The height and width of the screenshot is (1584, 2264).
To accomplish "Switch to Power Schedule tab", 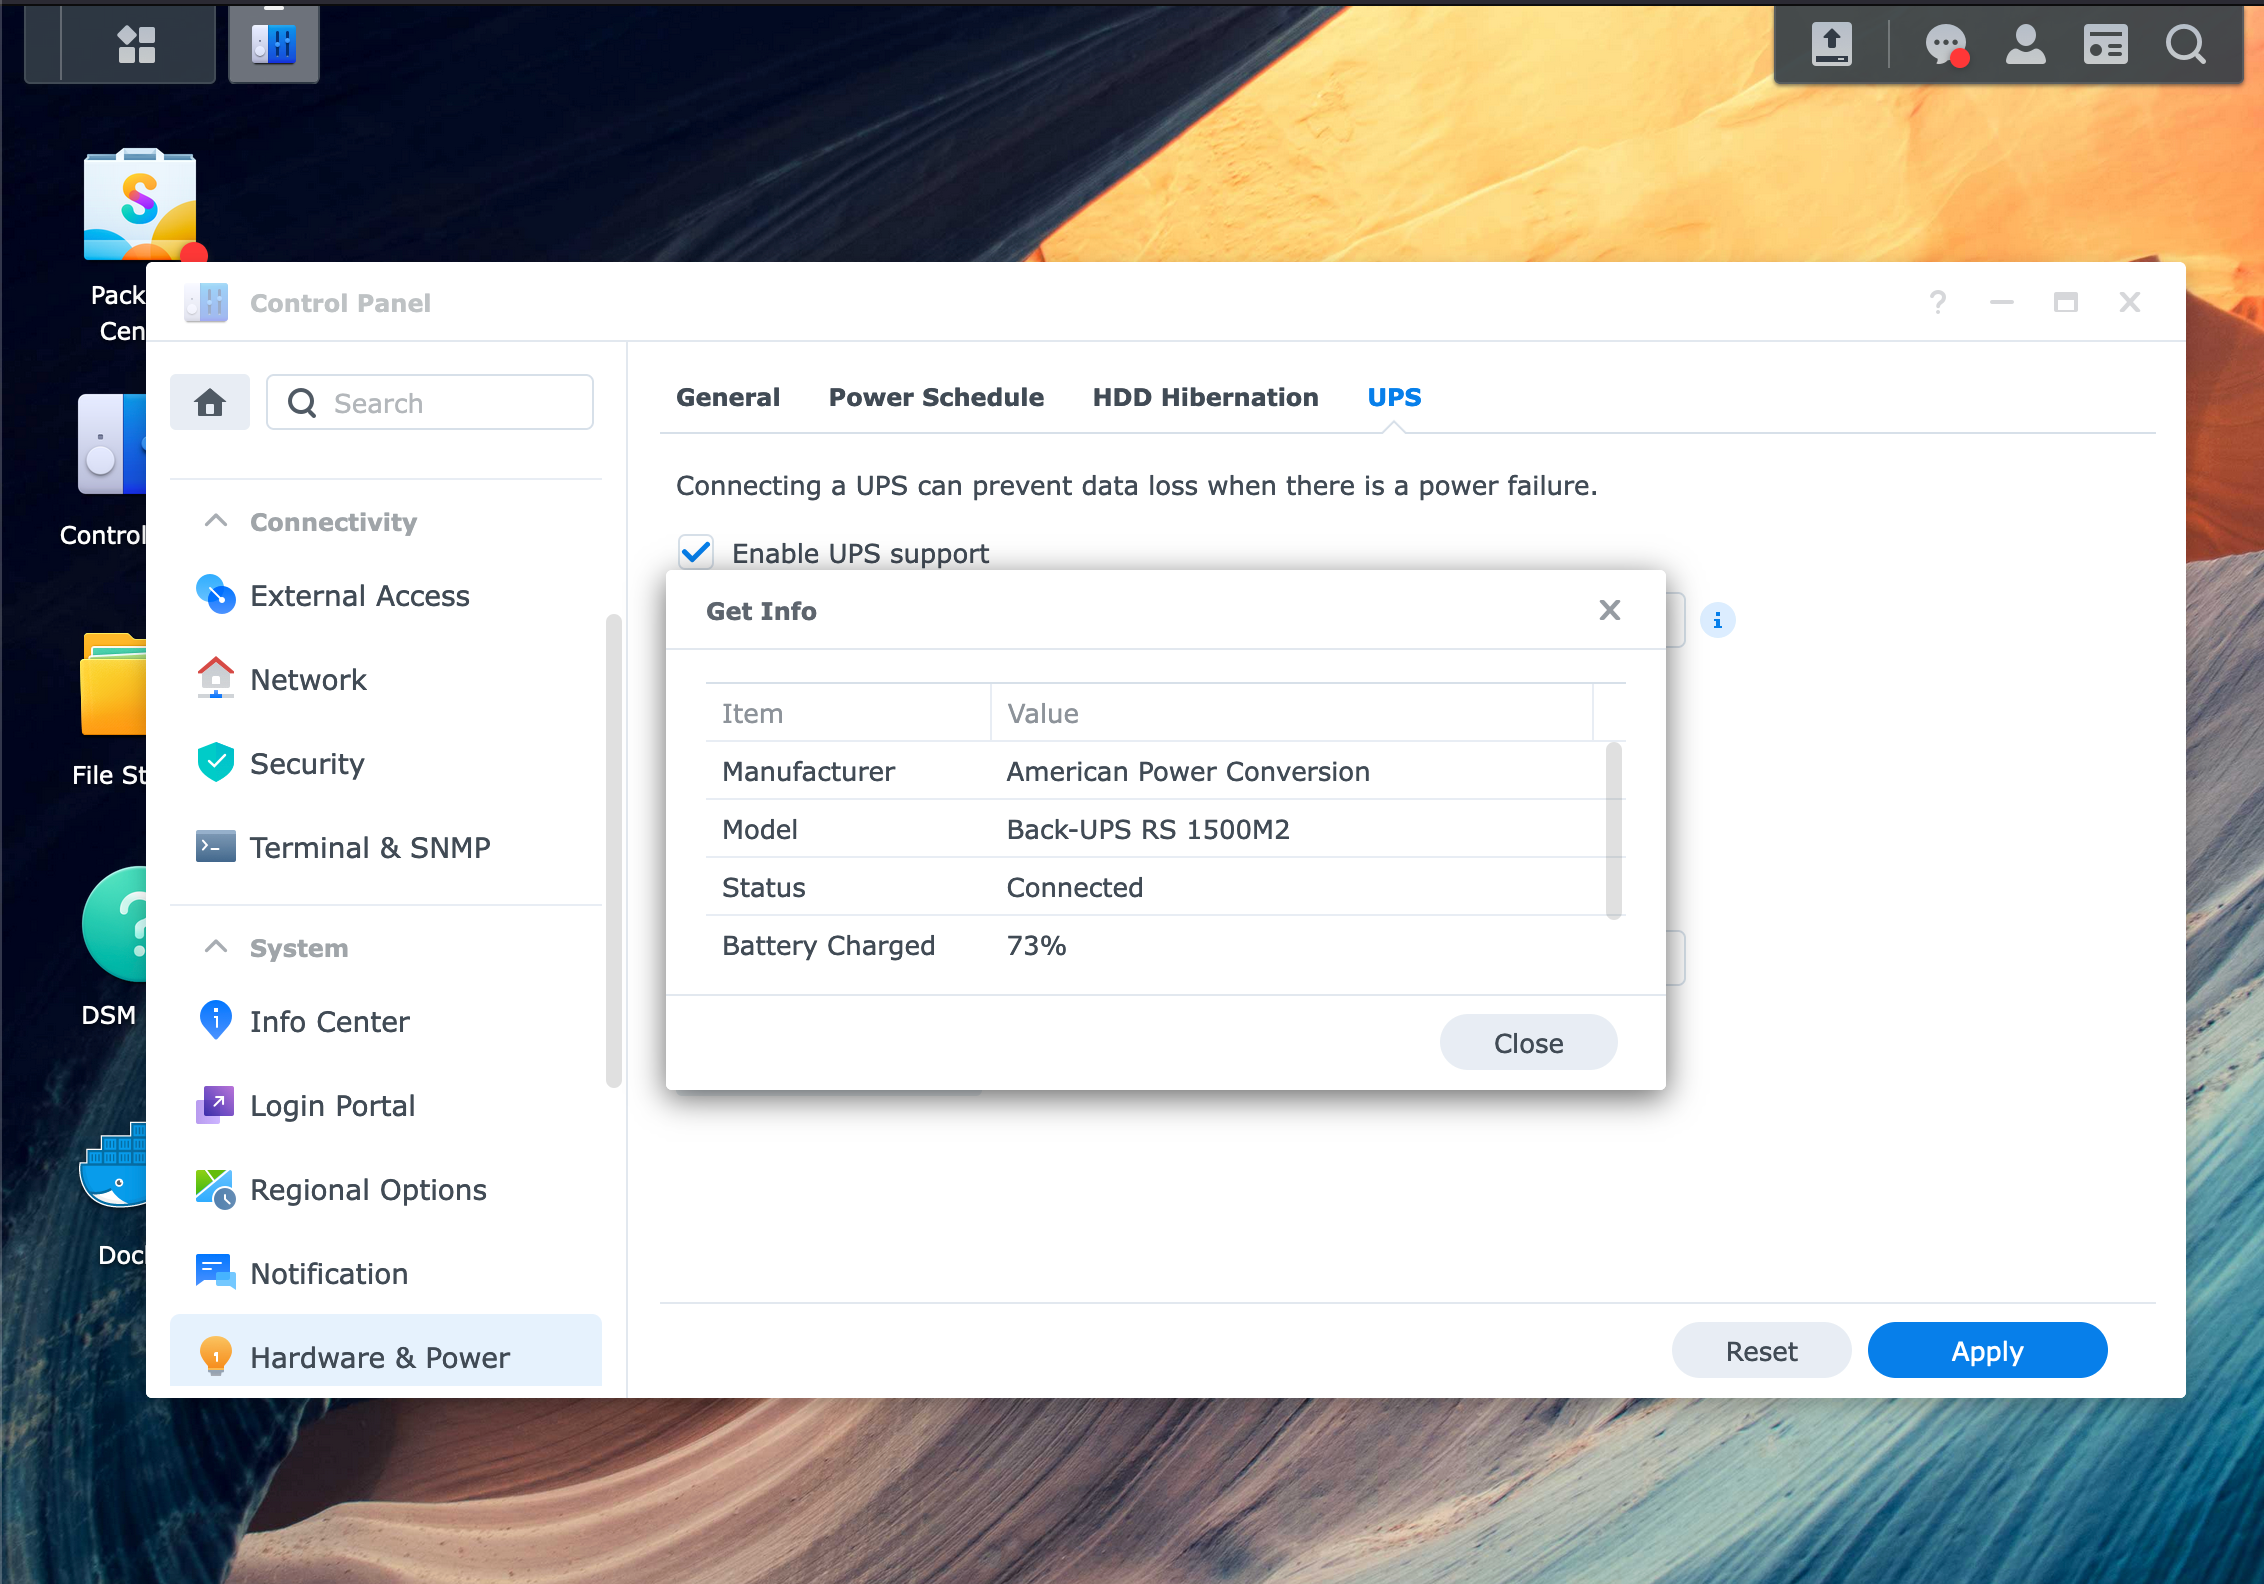I will pos(934,396).
